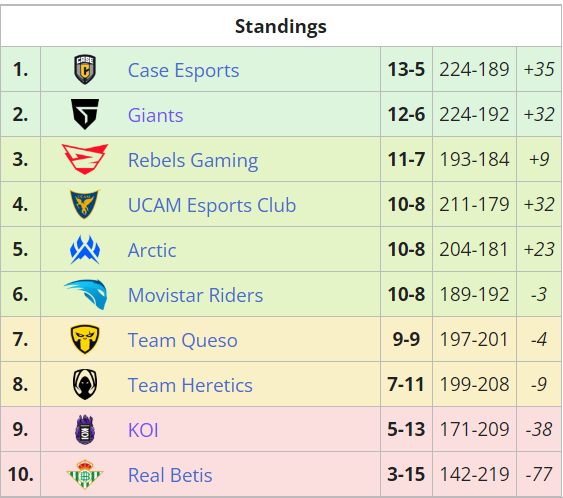Viewport: 563px width, 498px height.
Task: Visit the Team Heretics page
Action: (x=190, y=385)
